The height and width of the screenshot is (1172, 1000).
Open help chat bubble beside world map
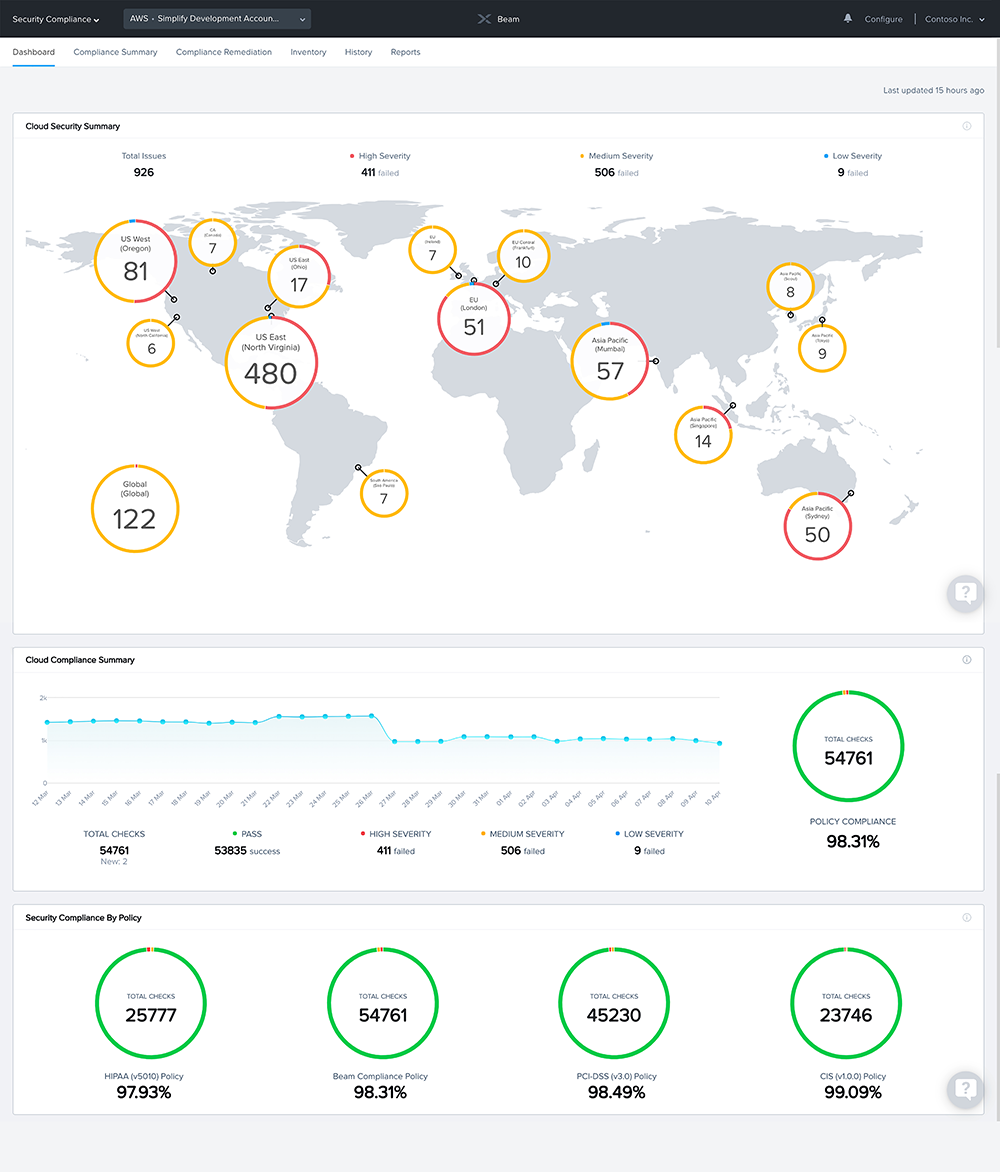(964, 593)
